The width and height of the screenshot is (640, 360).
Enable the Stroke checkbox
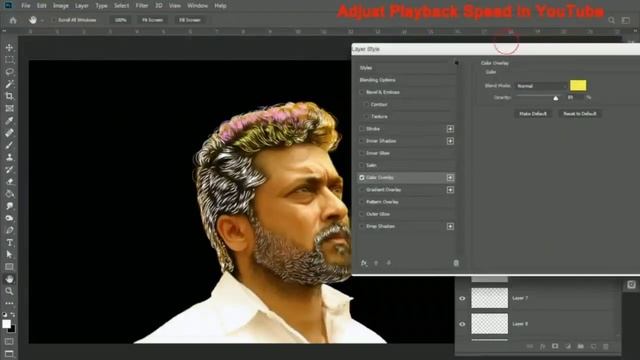pos(362,129)
